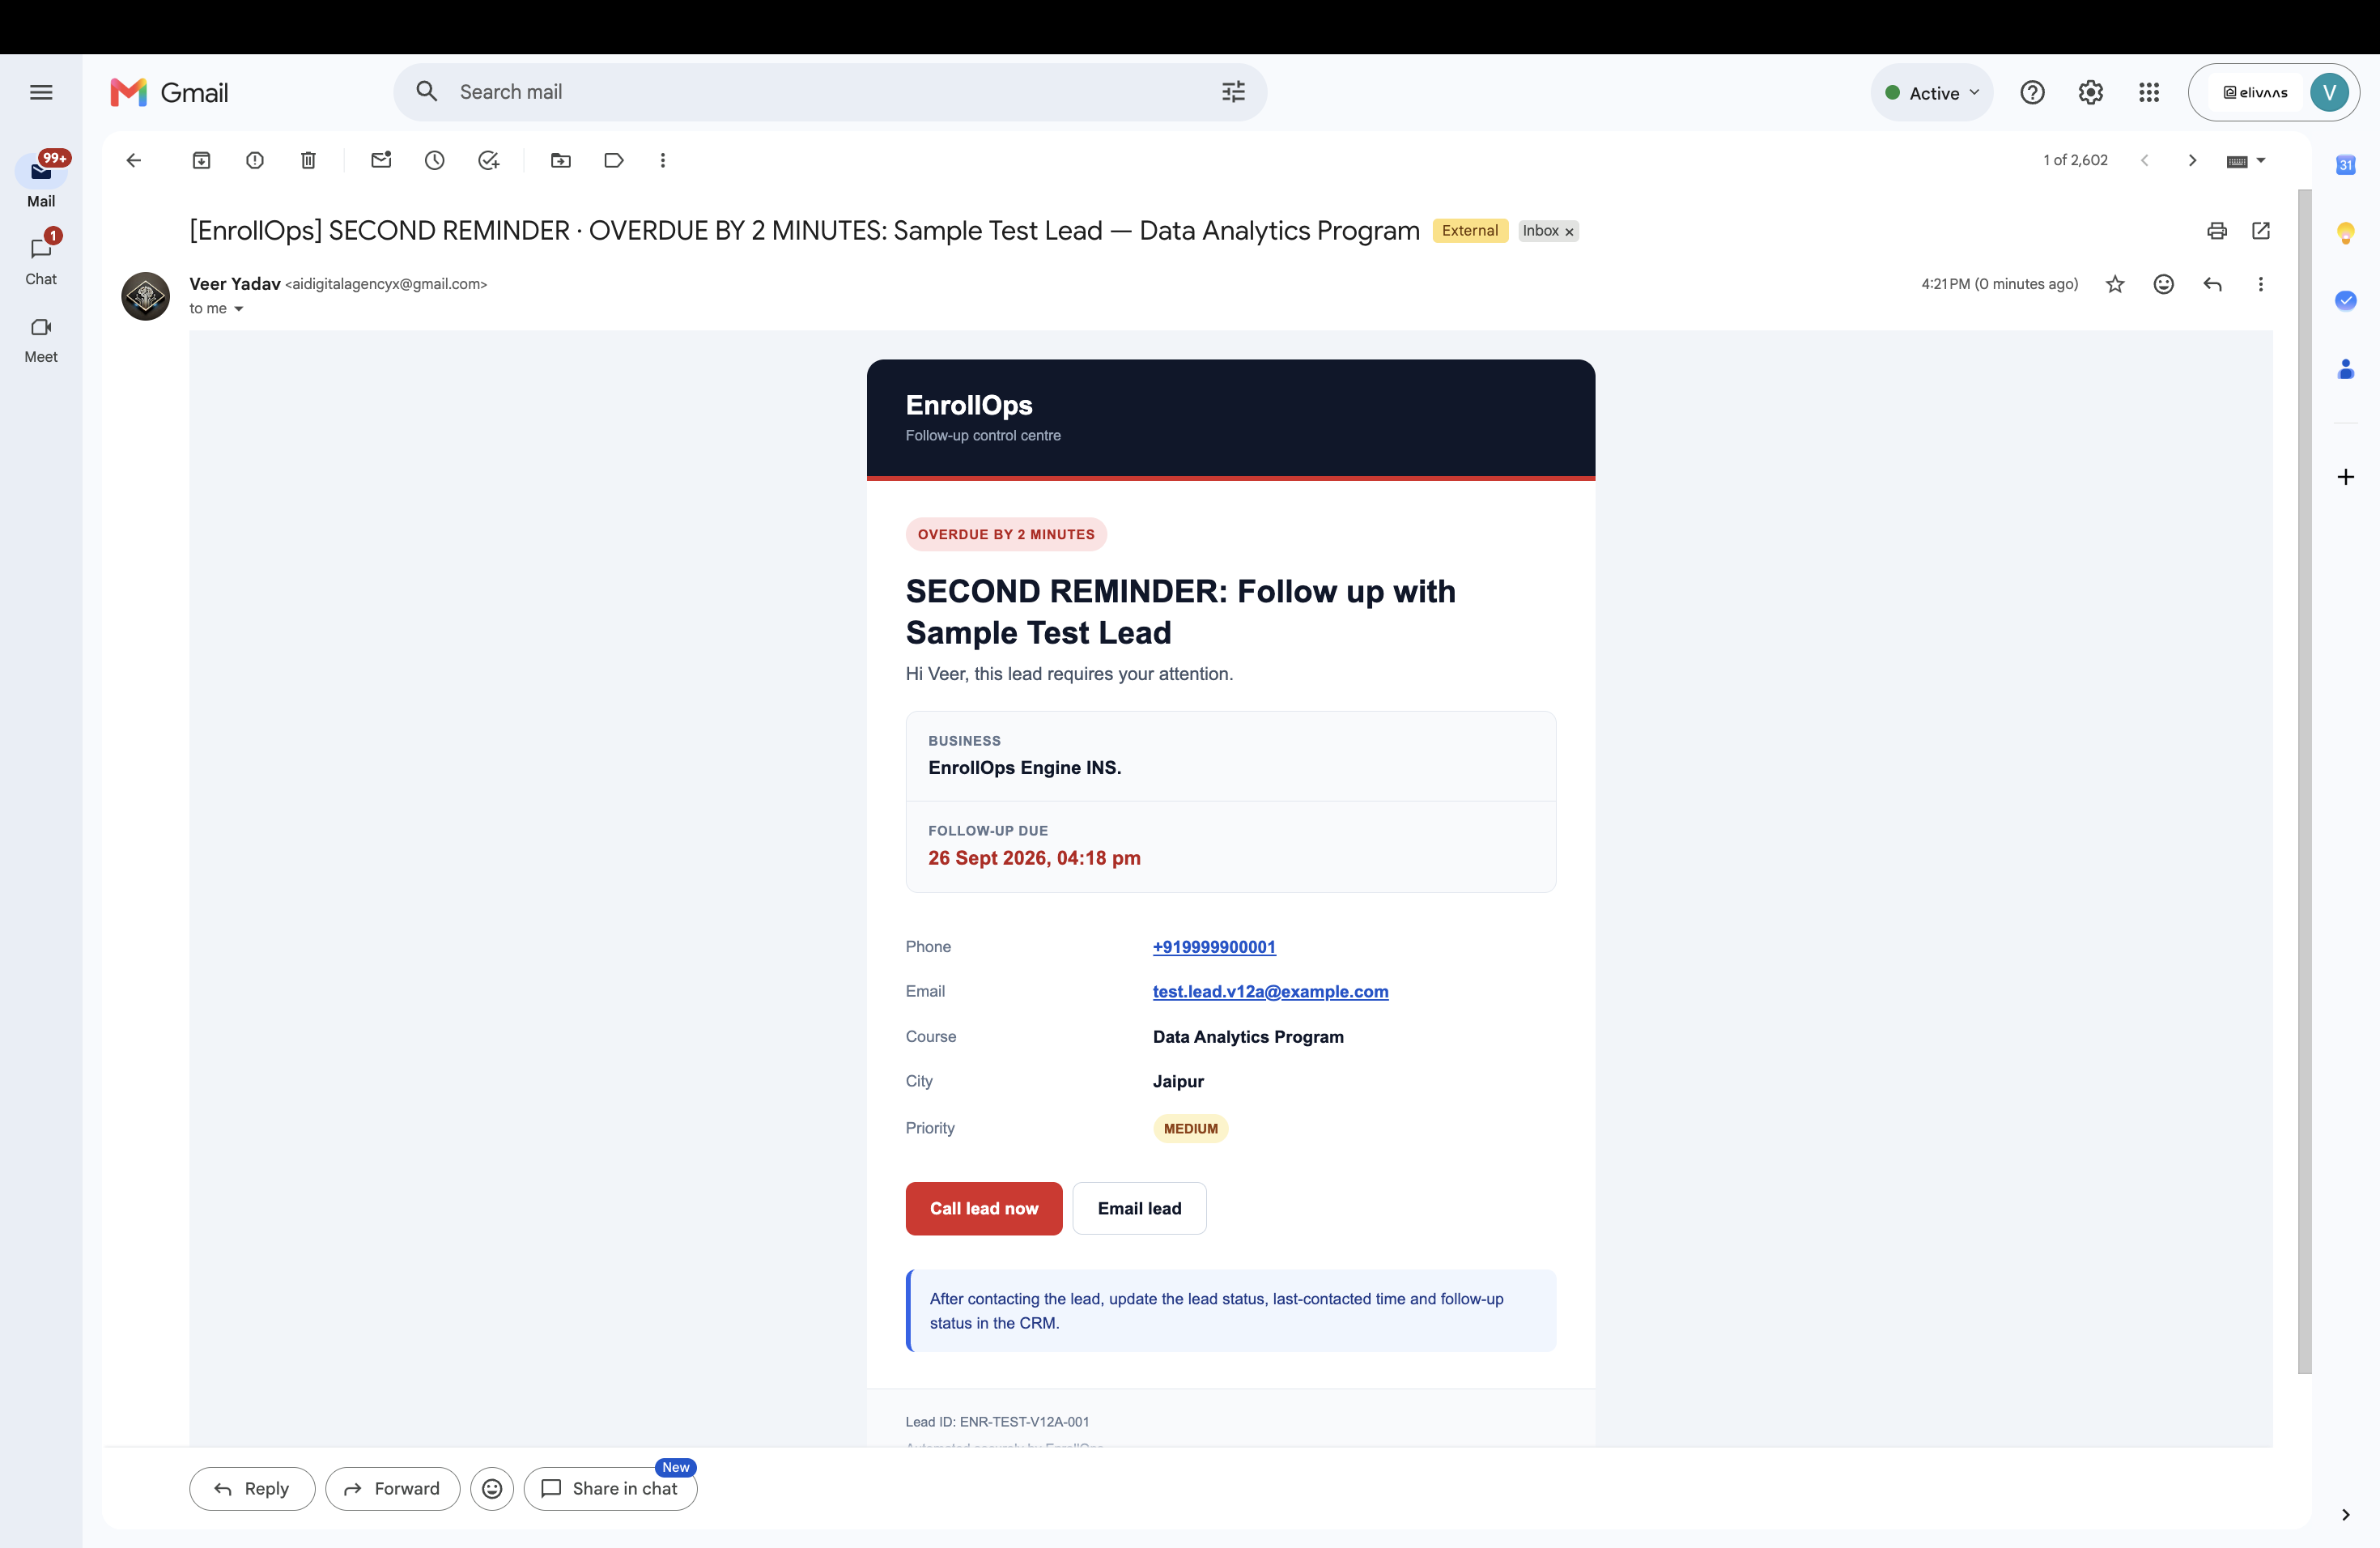Open Google Calendar side panel icon

[2345, 165]
